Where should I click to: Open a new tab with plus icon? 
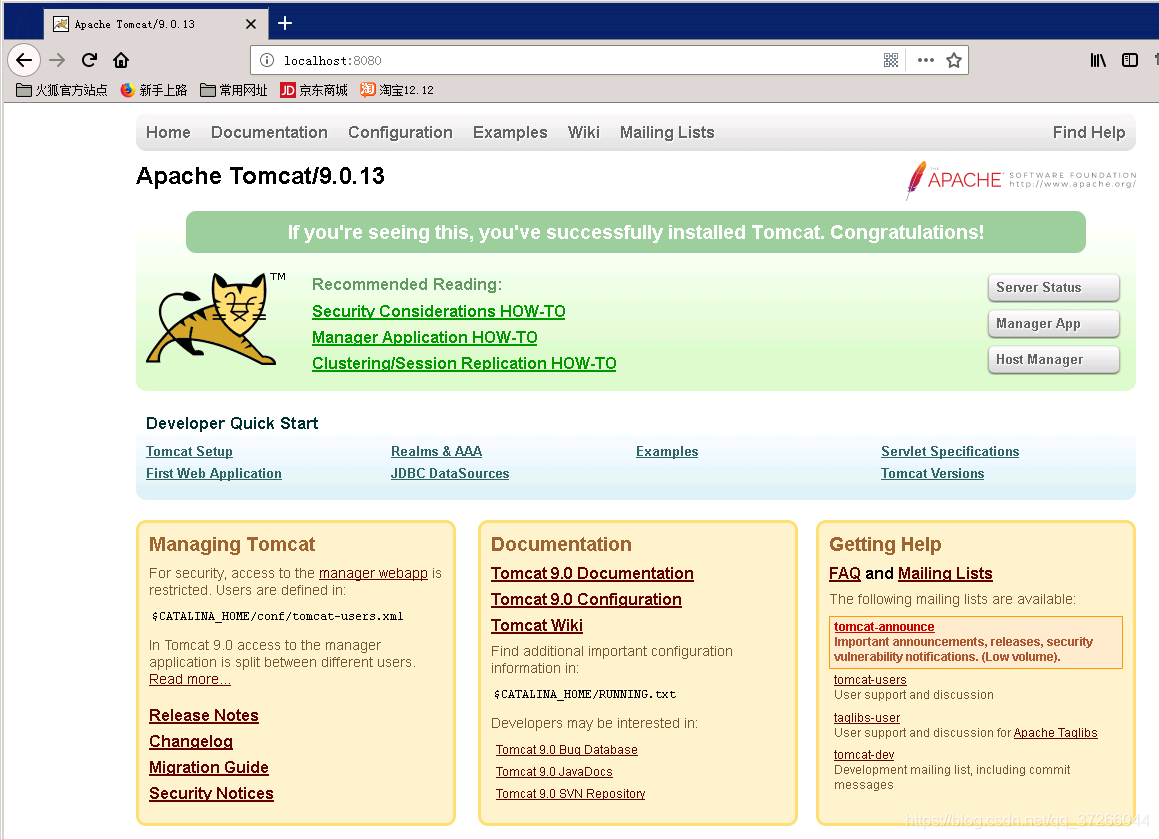(x=285, y=24)
